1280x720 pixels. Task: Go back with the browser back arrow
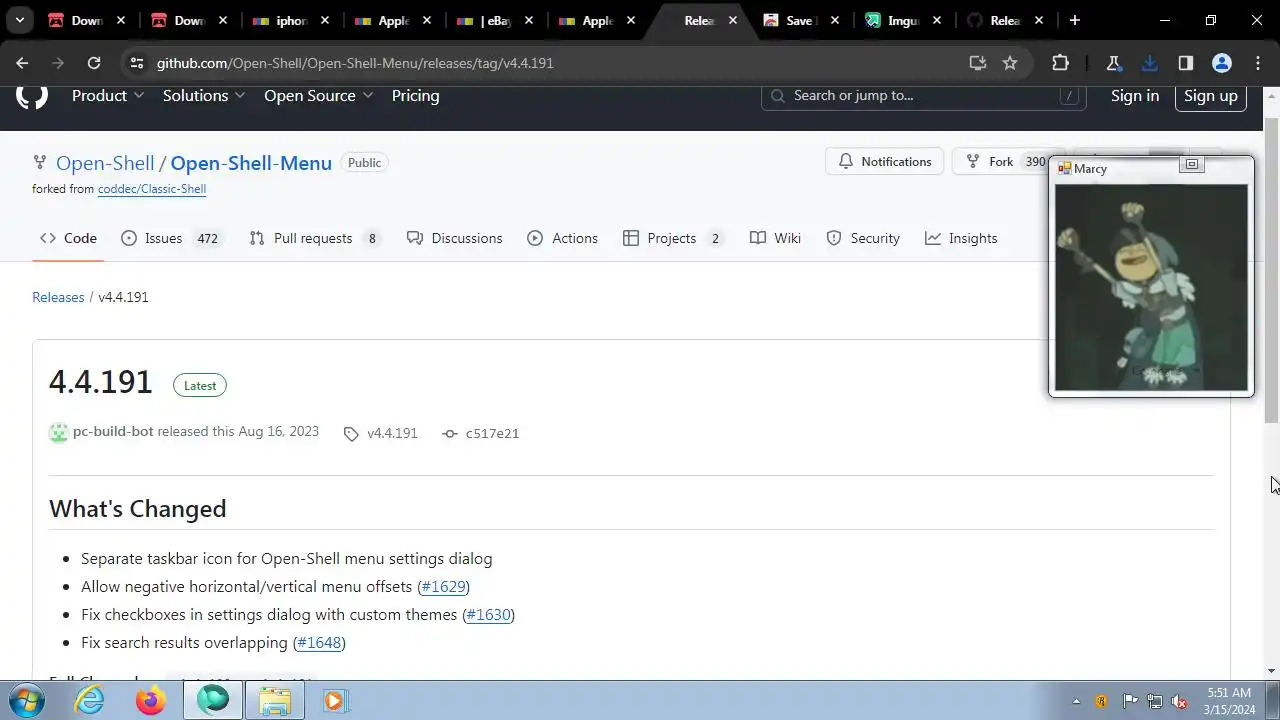(x=22, y=63)
